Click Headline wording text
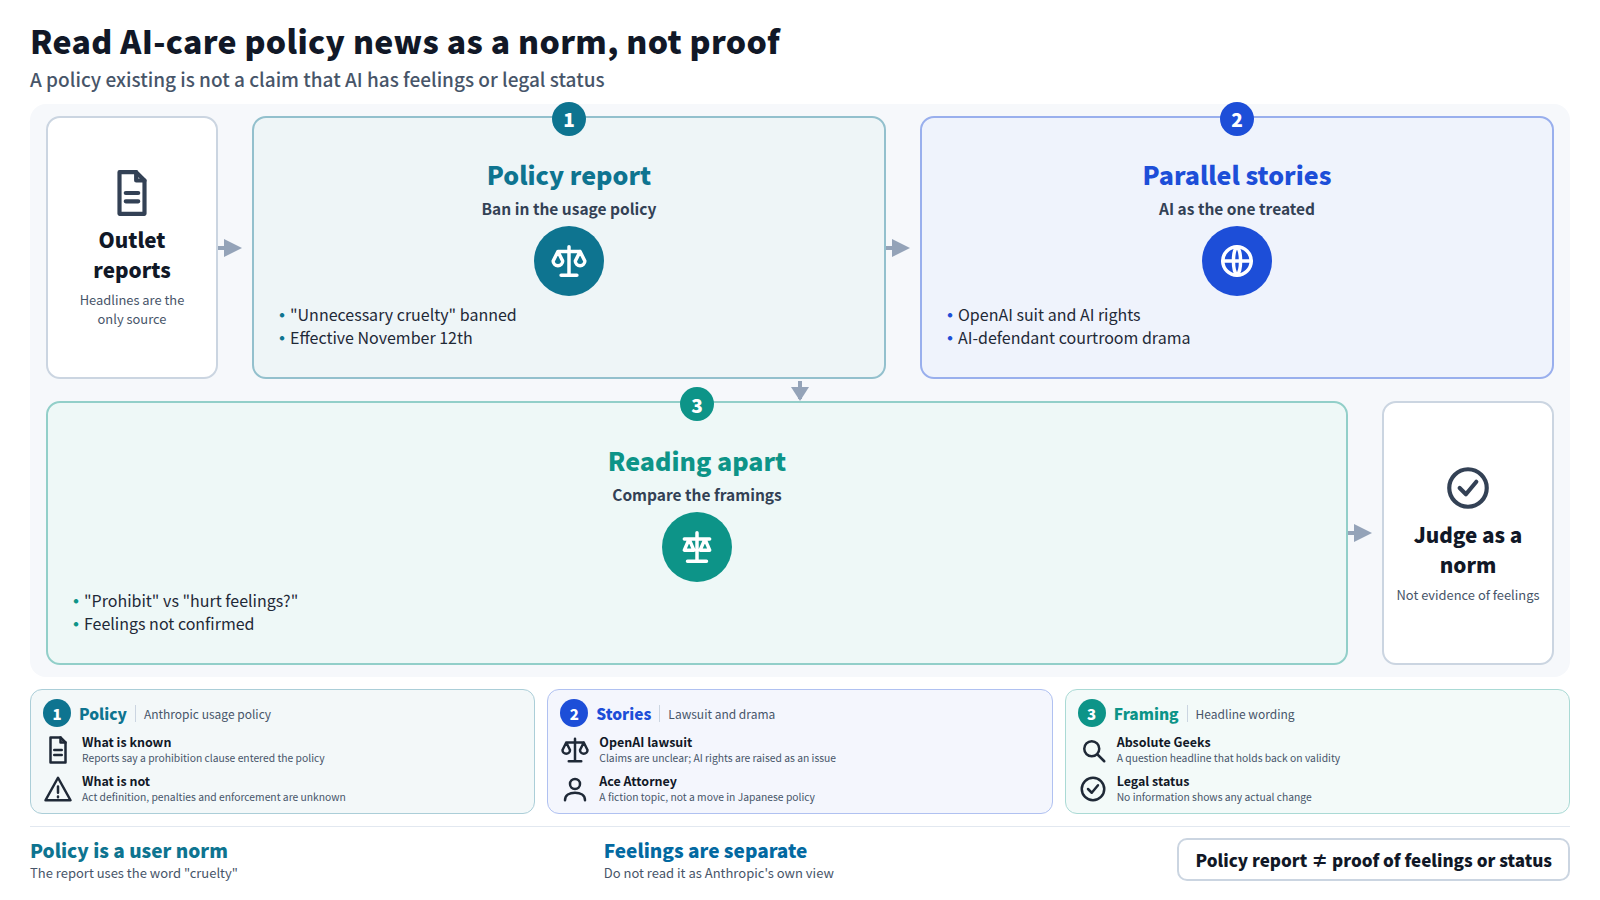 pyautogui.click(x=1245, y=714)
